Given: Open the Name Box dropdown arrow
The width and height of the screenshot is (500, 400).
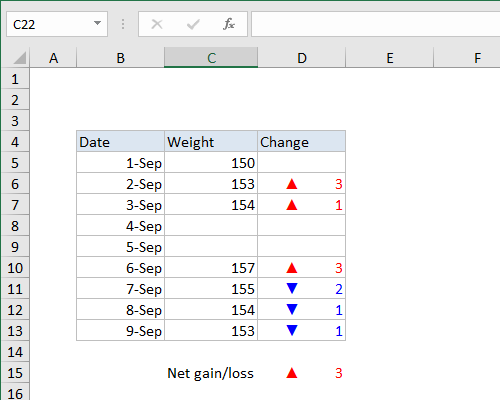Looking at the screenshot, I should click(97, 23).
